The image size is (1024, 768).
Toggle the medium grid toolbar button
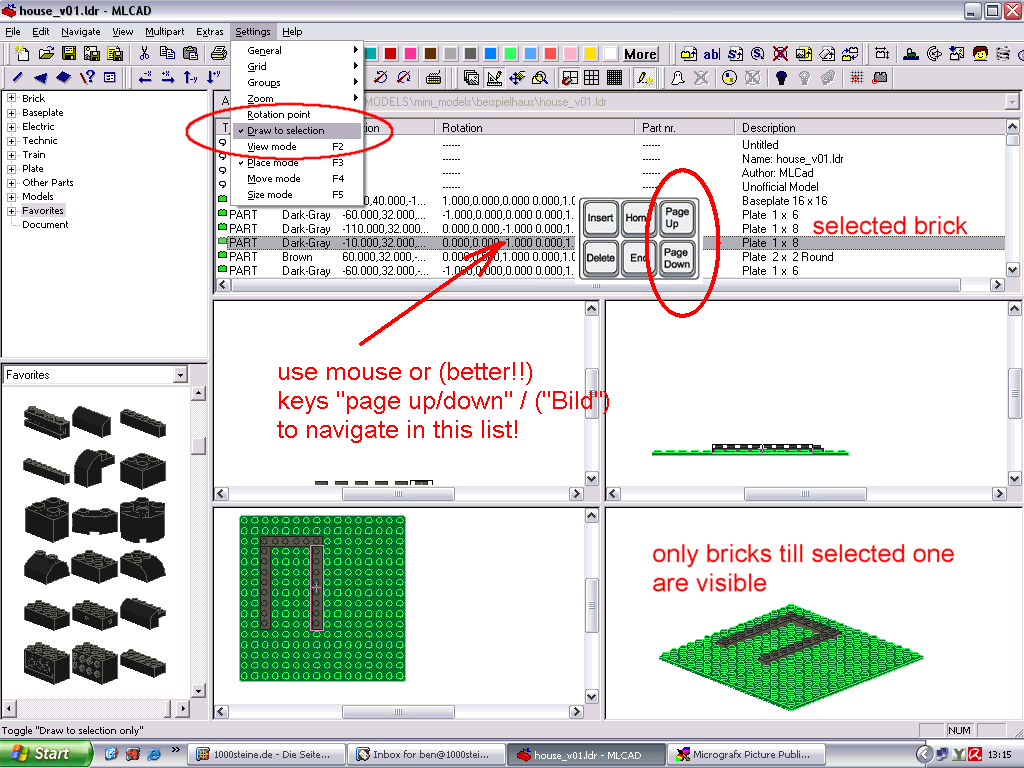(x=592, y=78)
